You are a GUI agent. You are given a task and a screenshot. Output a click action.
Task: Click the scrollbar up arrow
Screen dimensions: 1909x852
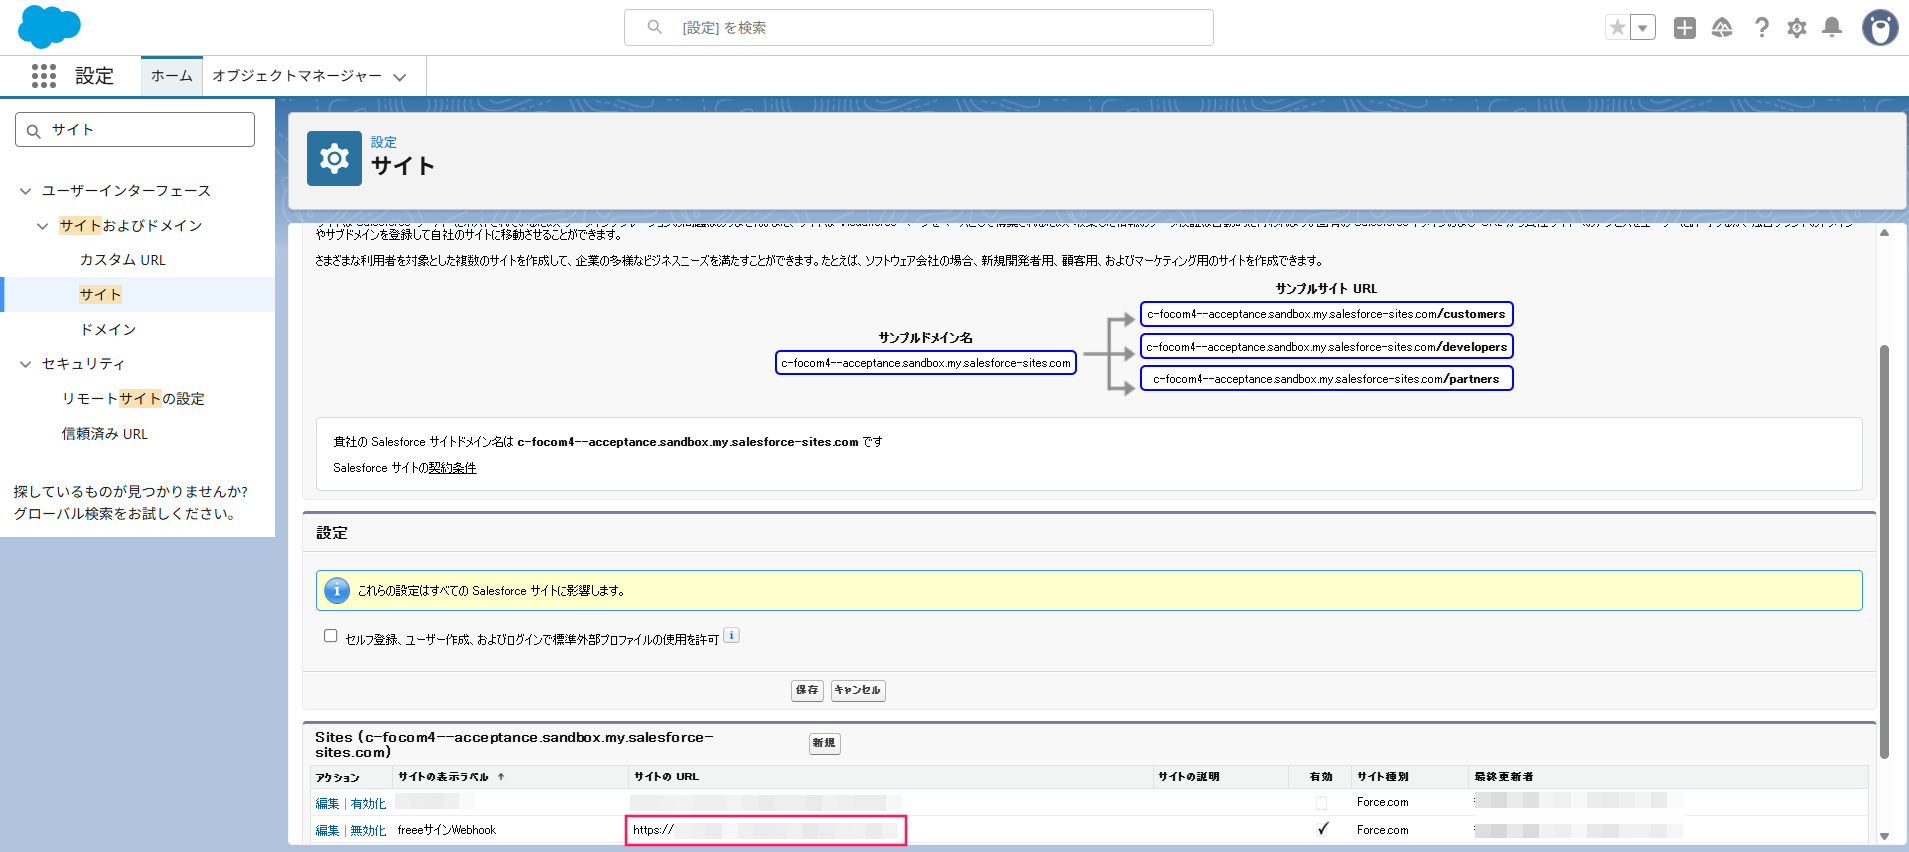(1884, 232)
